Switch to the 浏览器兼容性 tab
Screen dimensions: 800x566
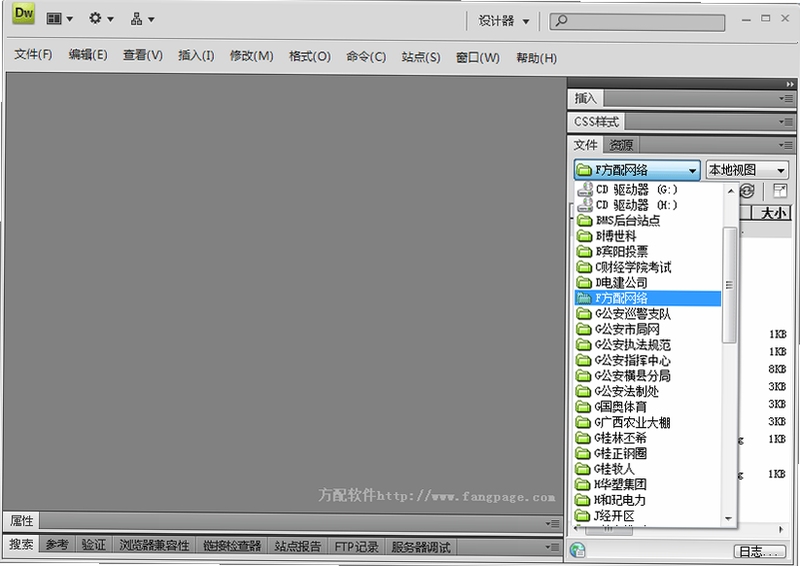(154, 546)
